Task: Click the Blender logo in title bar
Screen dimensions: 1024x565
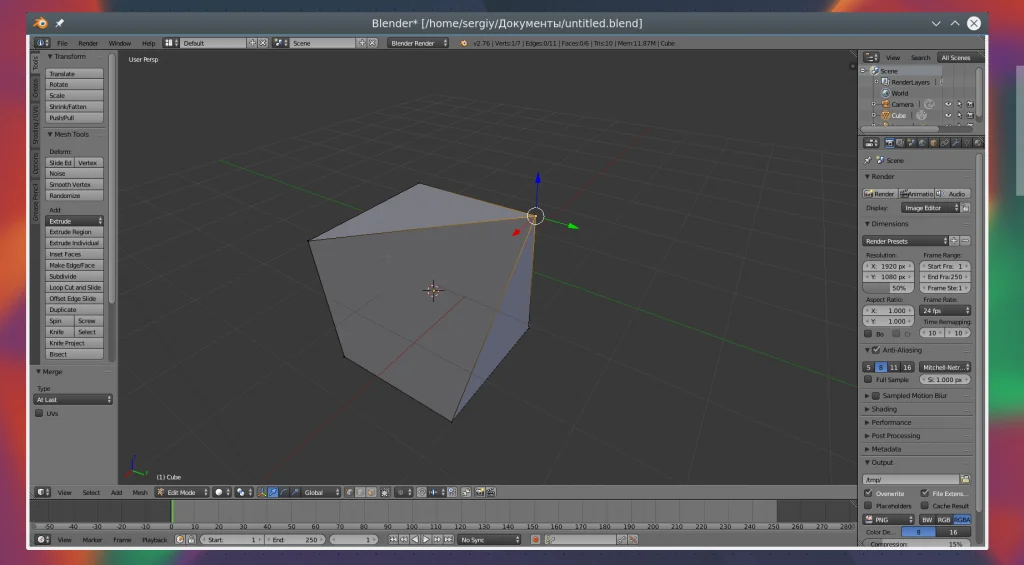Action: click(41, 22)
